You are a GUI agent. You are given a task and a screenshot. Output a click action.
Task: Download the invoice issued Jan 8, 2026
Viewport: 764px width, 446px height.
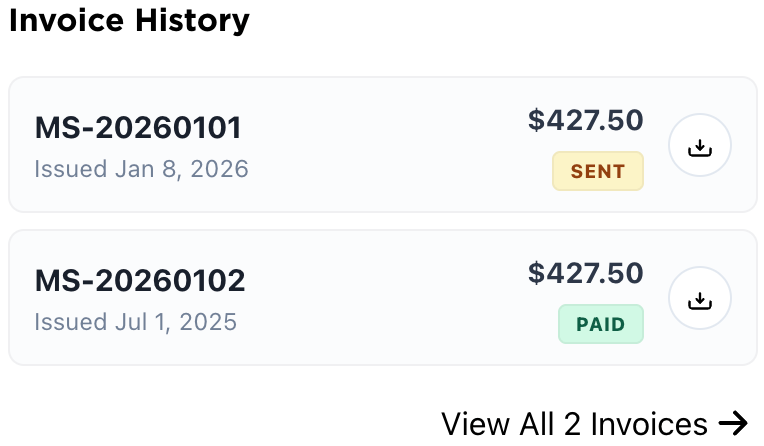coord(700,146)
